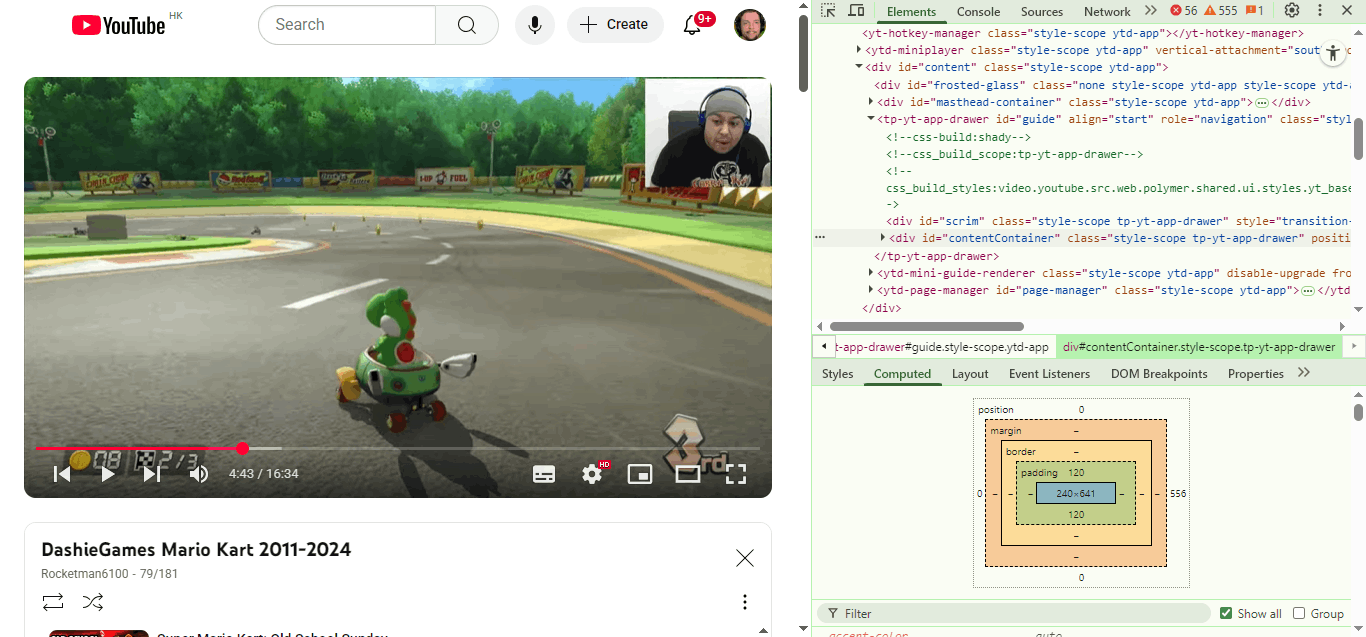This screenshot has height=637, width=1366.
Task: Open the DOM Breakpoints pane tab
Action: pyautogui.click(x=1159, y=374)
